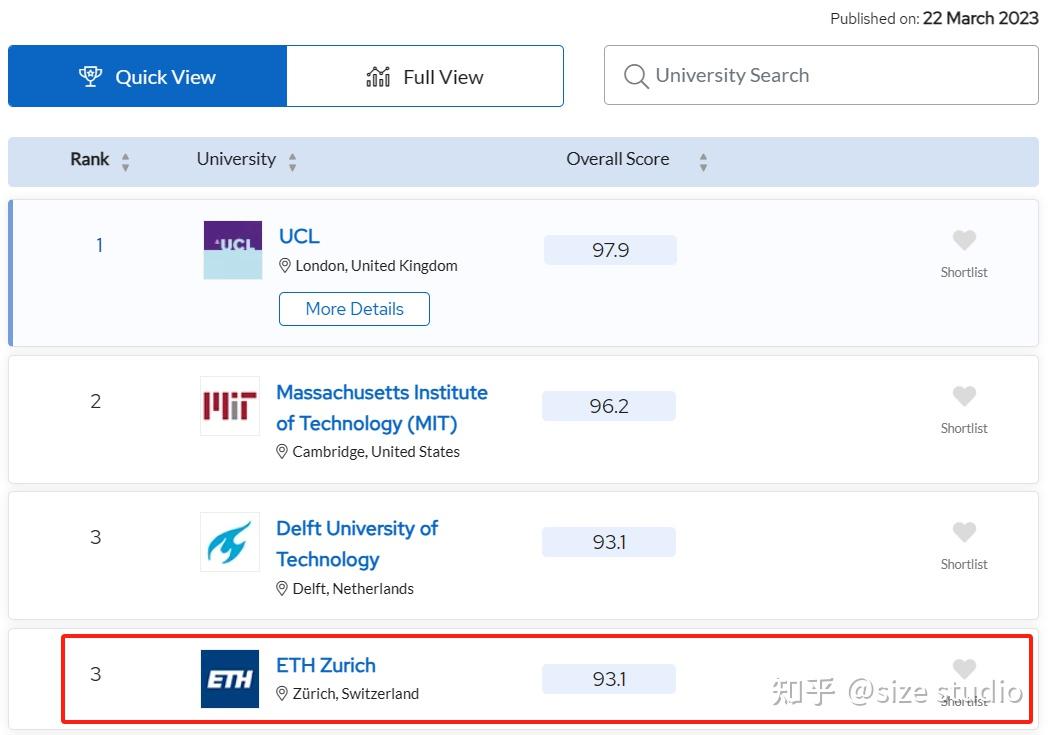Screen dimensions: 1050x735
Task: Open the UCL university link
Action: (x=299, y=236)
